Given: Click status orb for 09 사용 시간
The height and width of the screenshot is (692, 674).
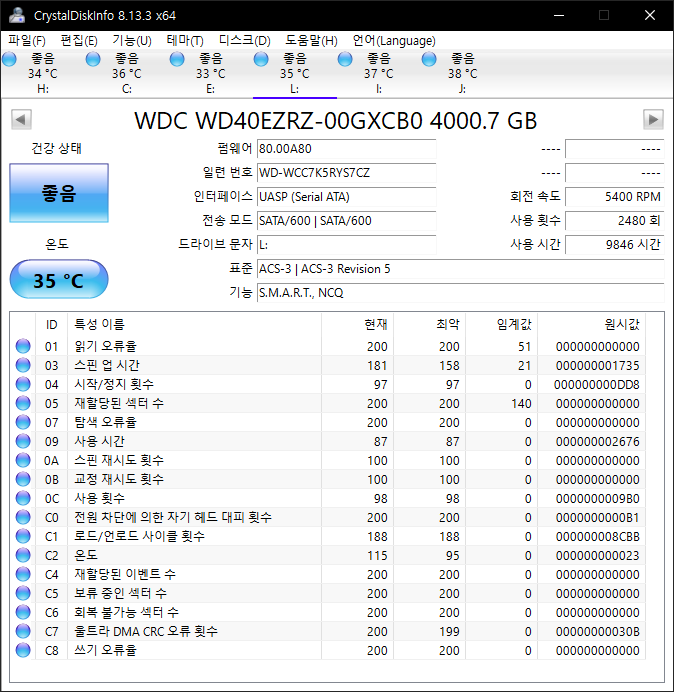Looking at the screenshot, I should [x=23, y=441].
